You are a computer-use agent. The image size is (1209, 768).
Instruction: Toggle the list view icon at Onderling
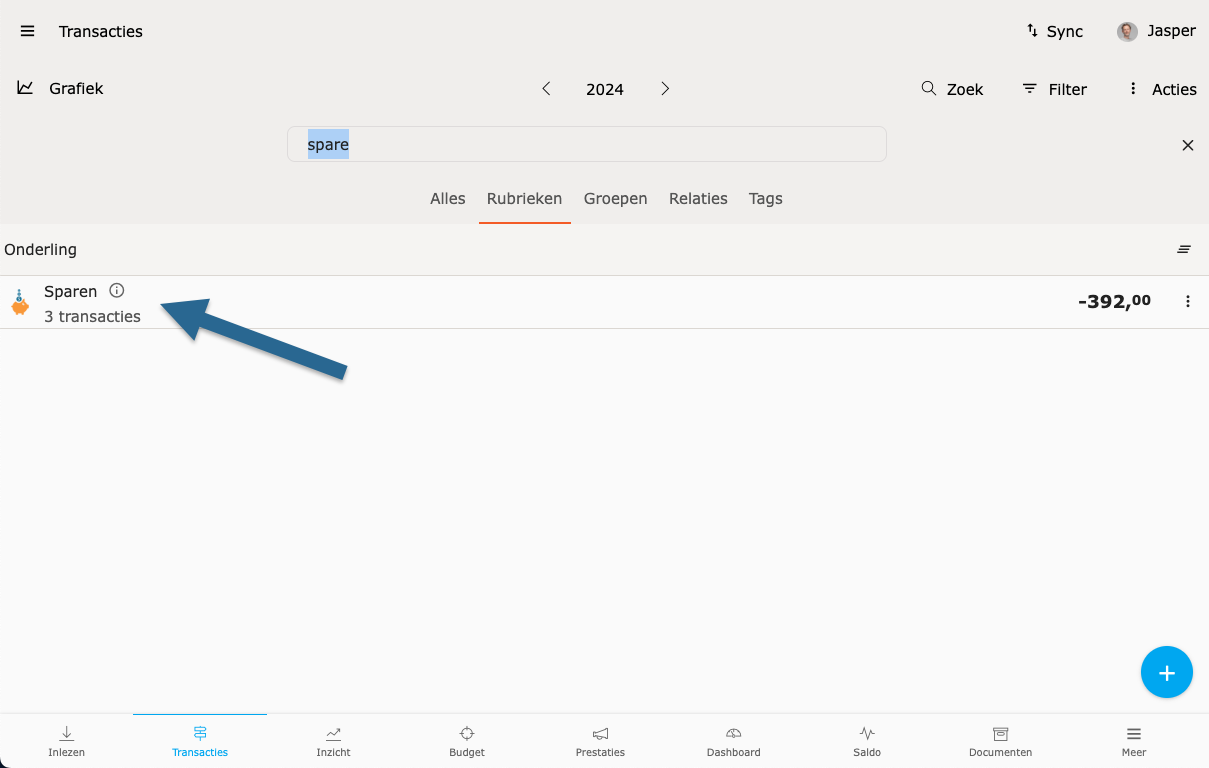(1184, 249)
